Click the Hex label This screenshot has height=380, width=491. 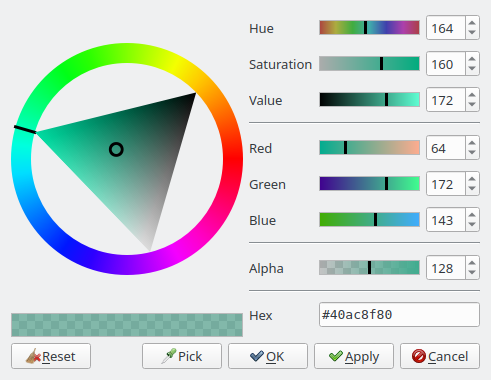tap(261, 316)
